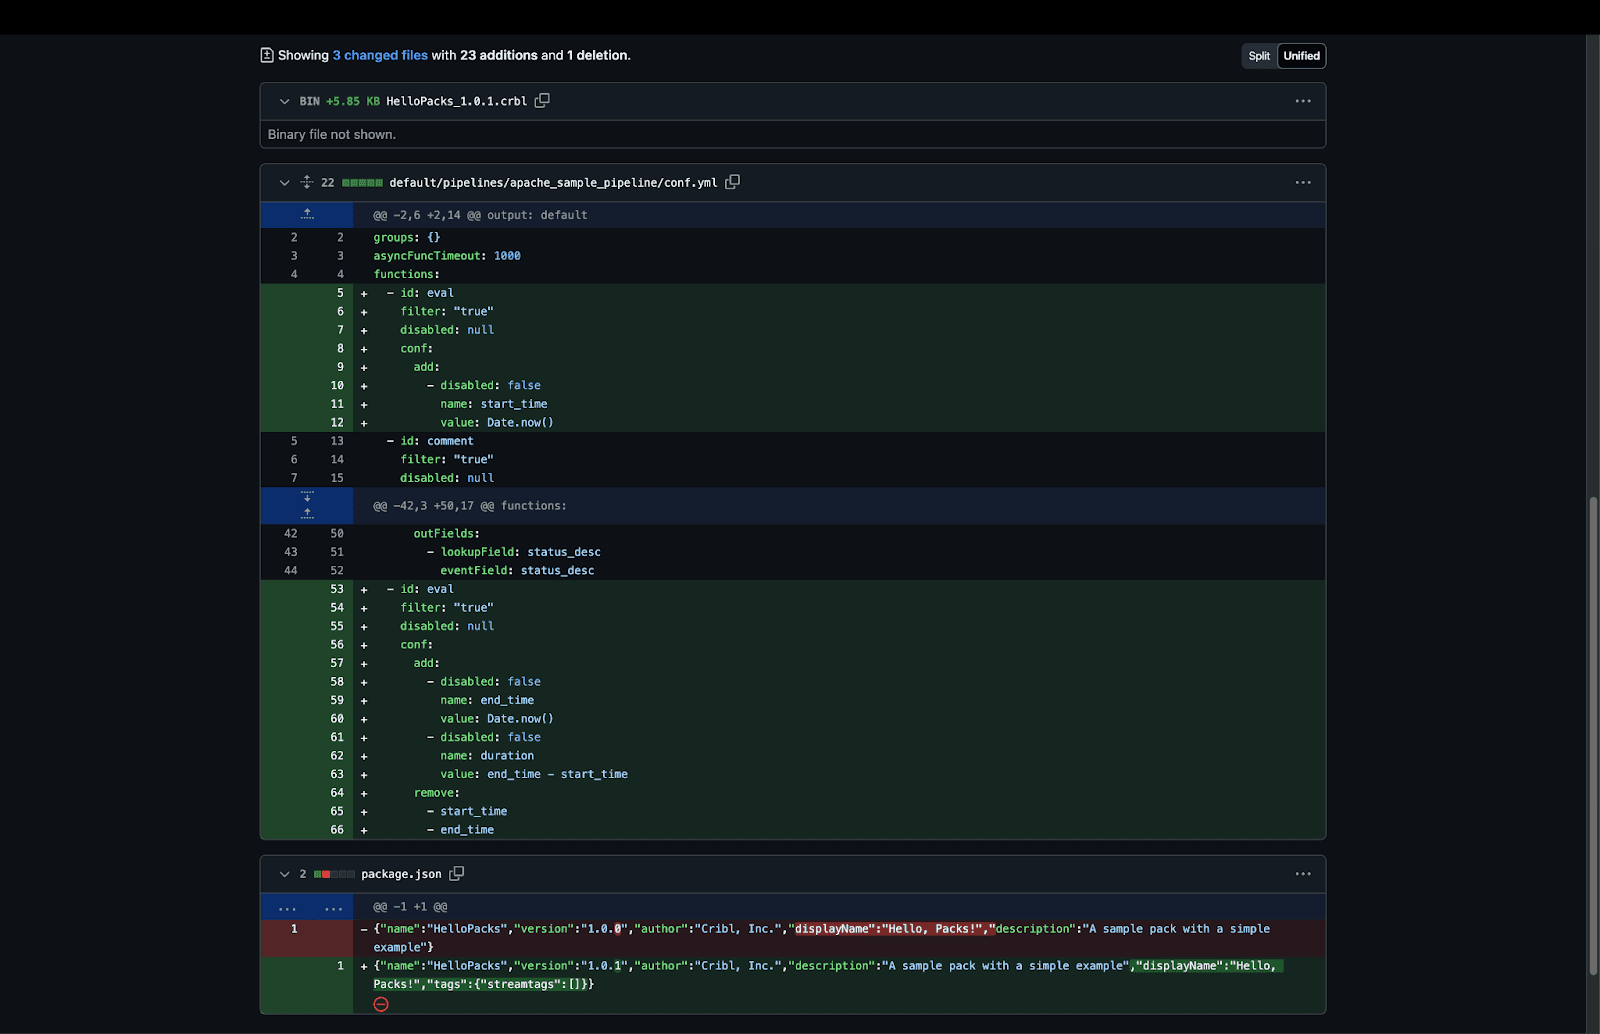Click expand-up arrow at functions hunk header
This screenshot has width=1600, height=1034.
pyautogui.click(x=307, y=514)
